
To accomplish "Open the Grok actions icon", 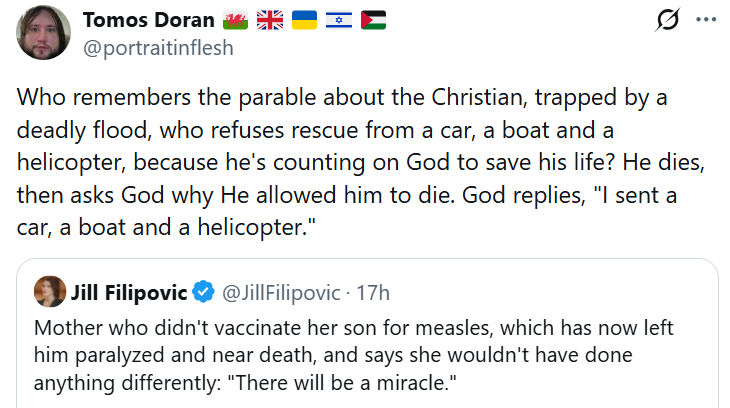I will click(662, 20).
